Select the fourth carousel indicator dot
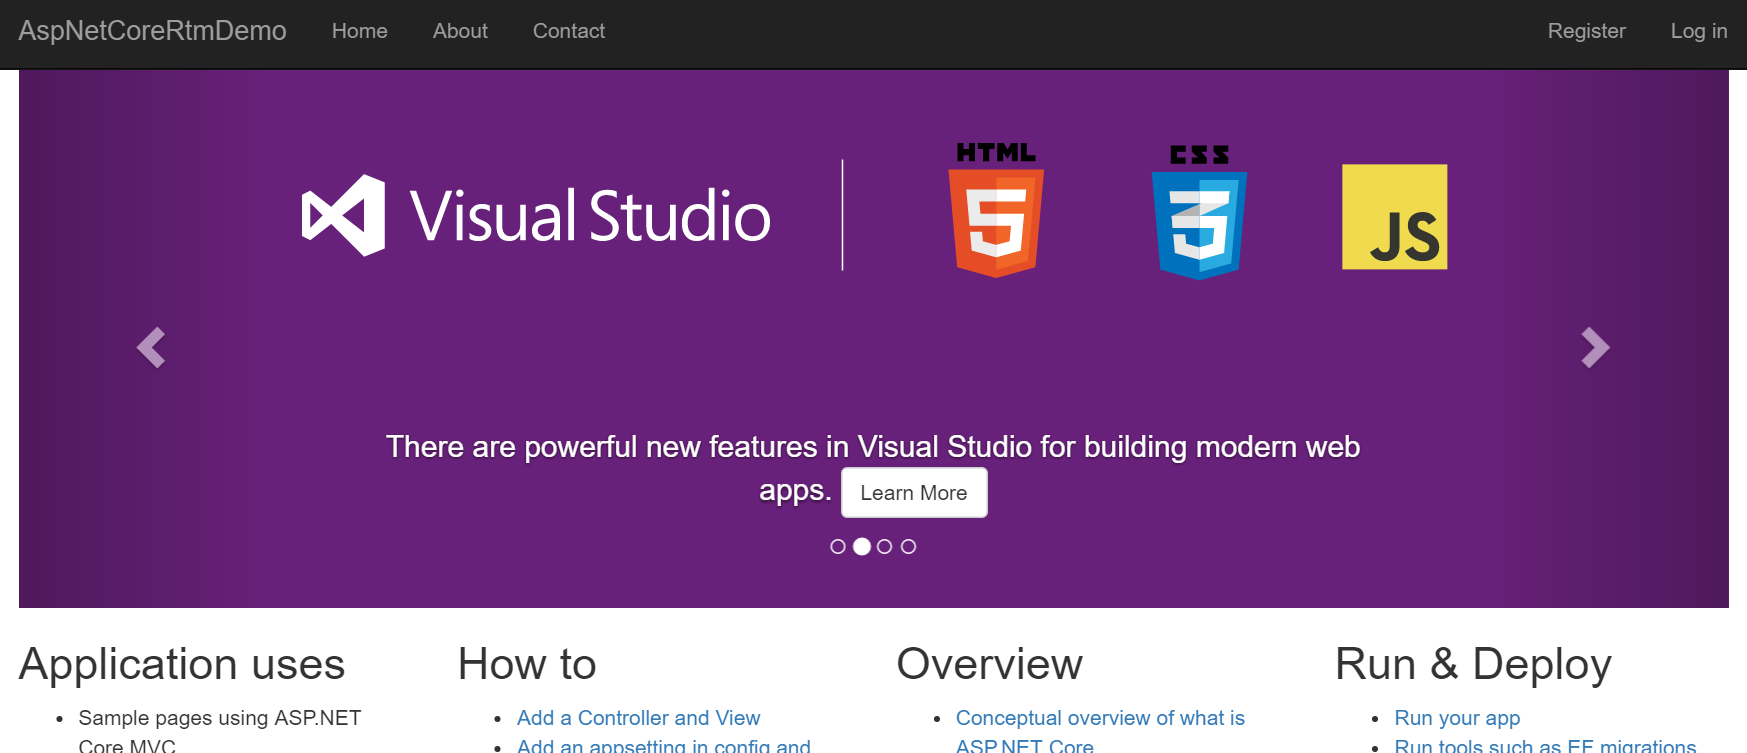The width and height of the screenshot is (1747, 753). 908,547
